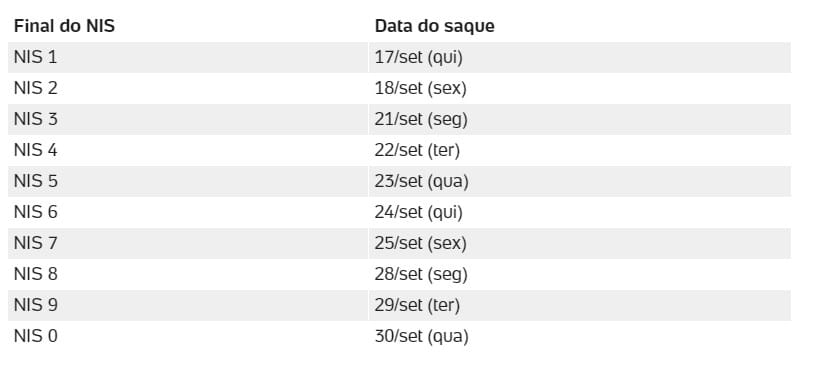Screen dimensions: 820x367
Task: Click the date 17/set (qui)
Action: (x=418, y=58)
